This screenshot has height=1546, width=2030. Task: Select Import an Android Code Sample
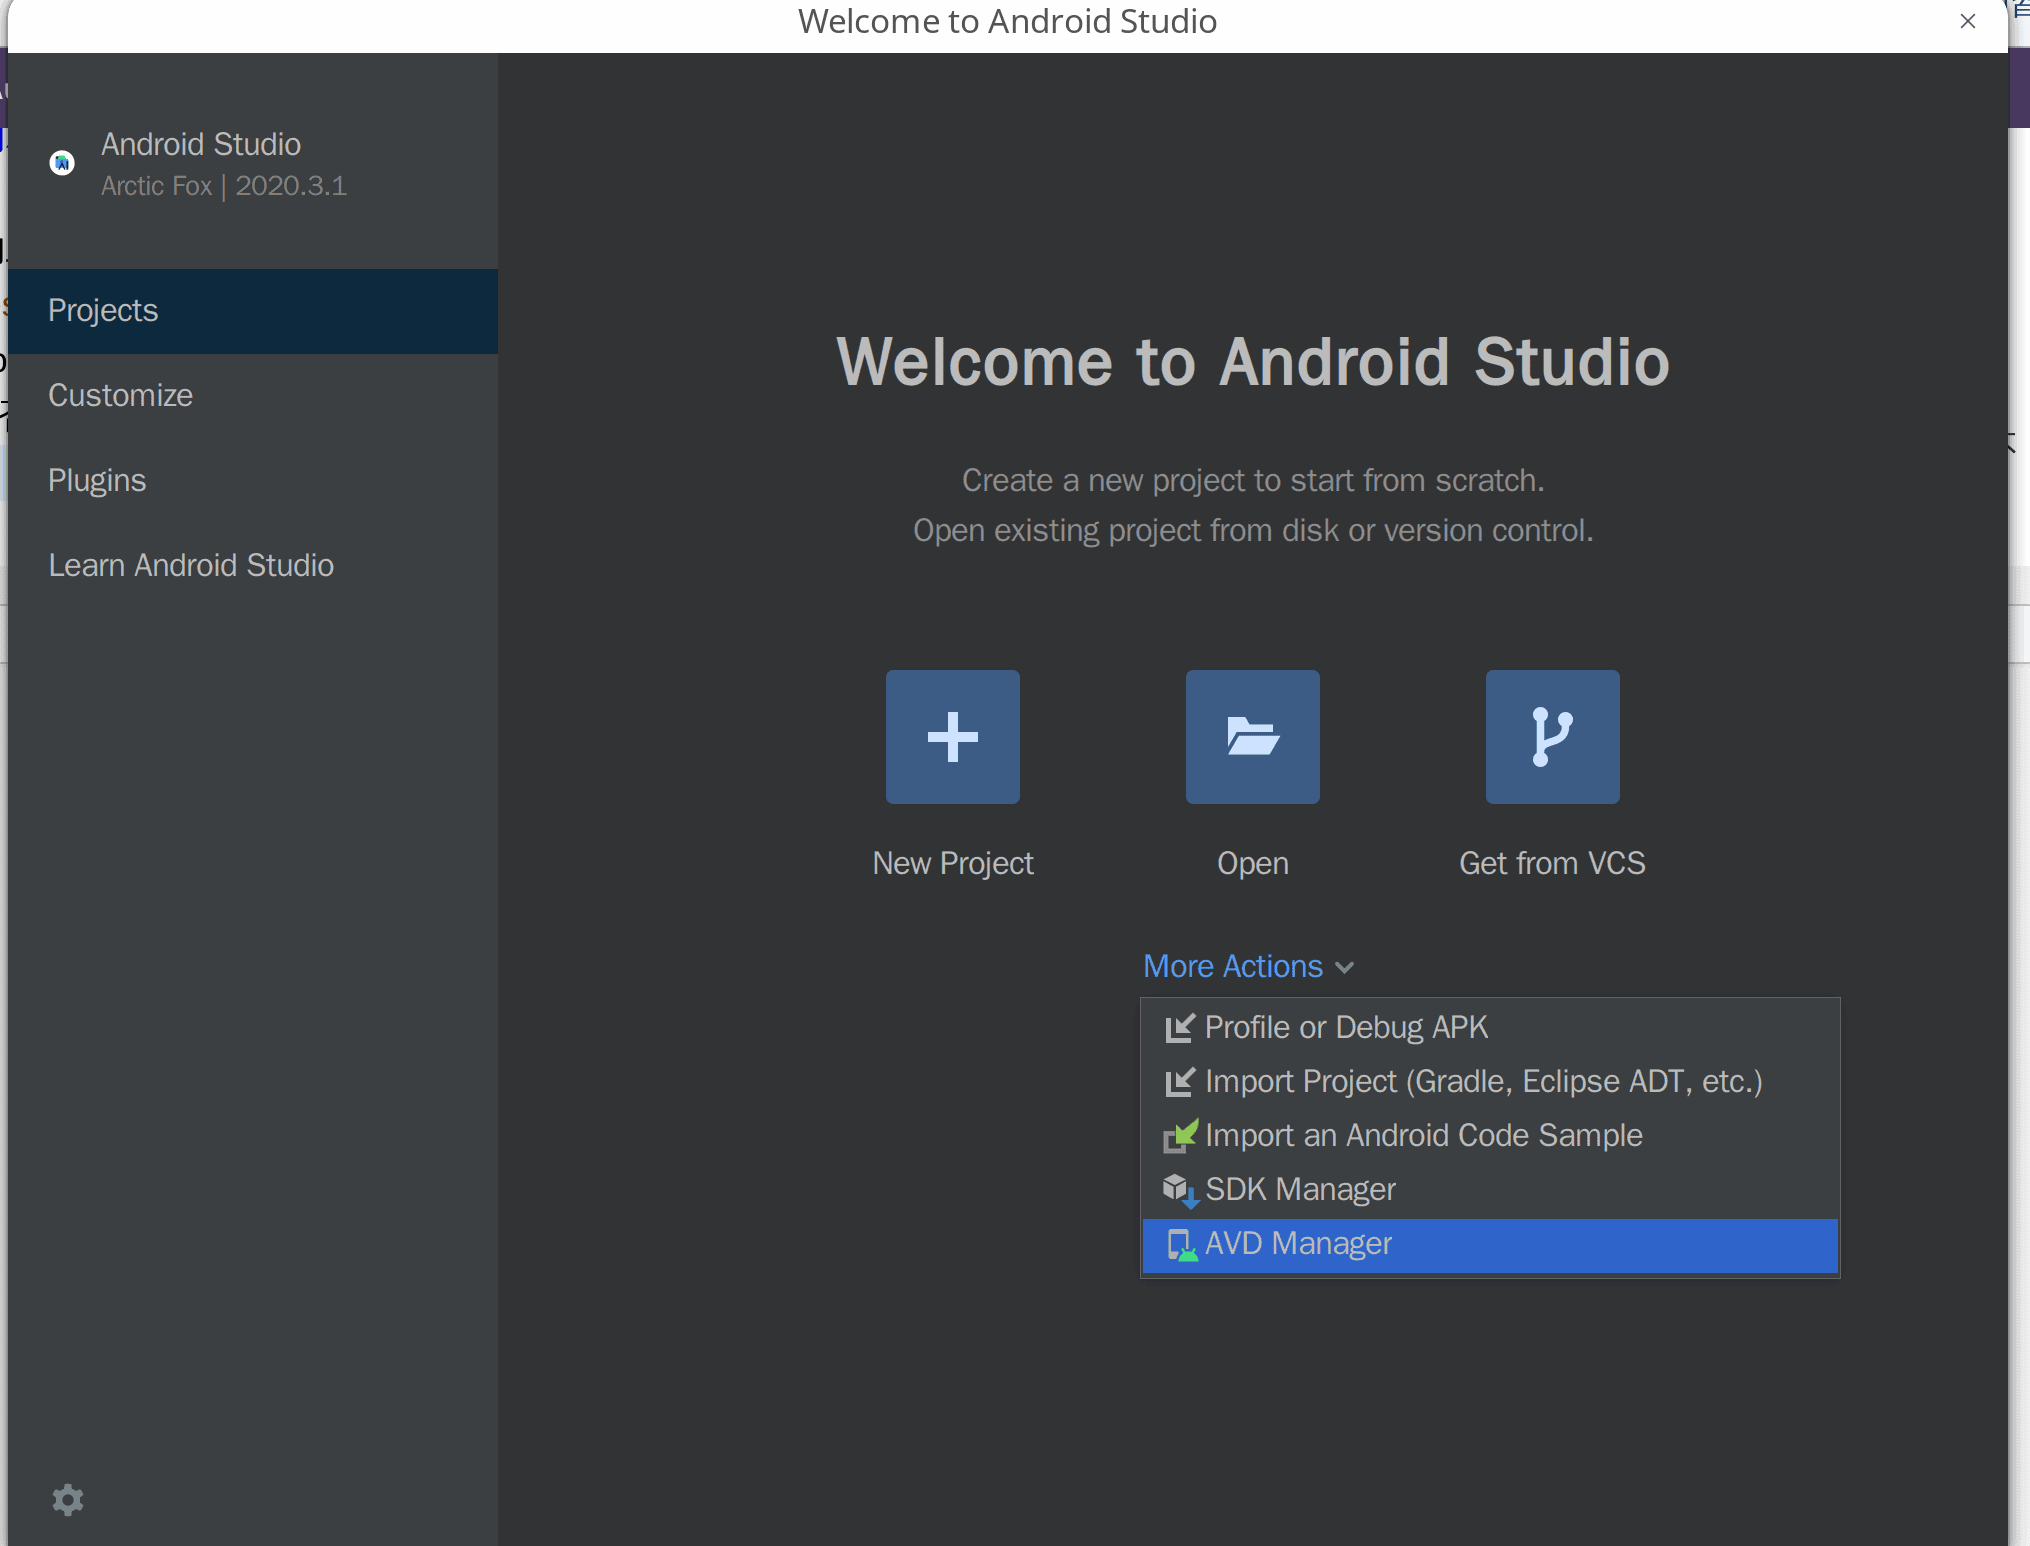(x=1490, y=1136)
